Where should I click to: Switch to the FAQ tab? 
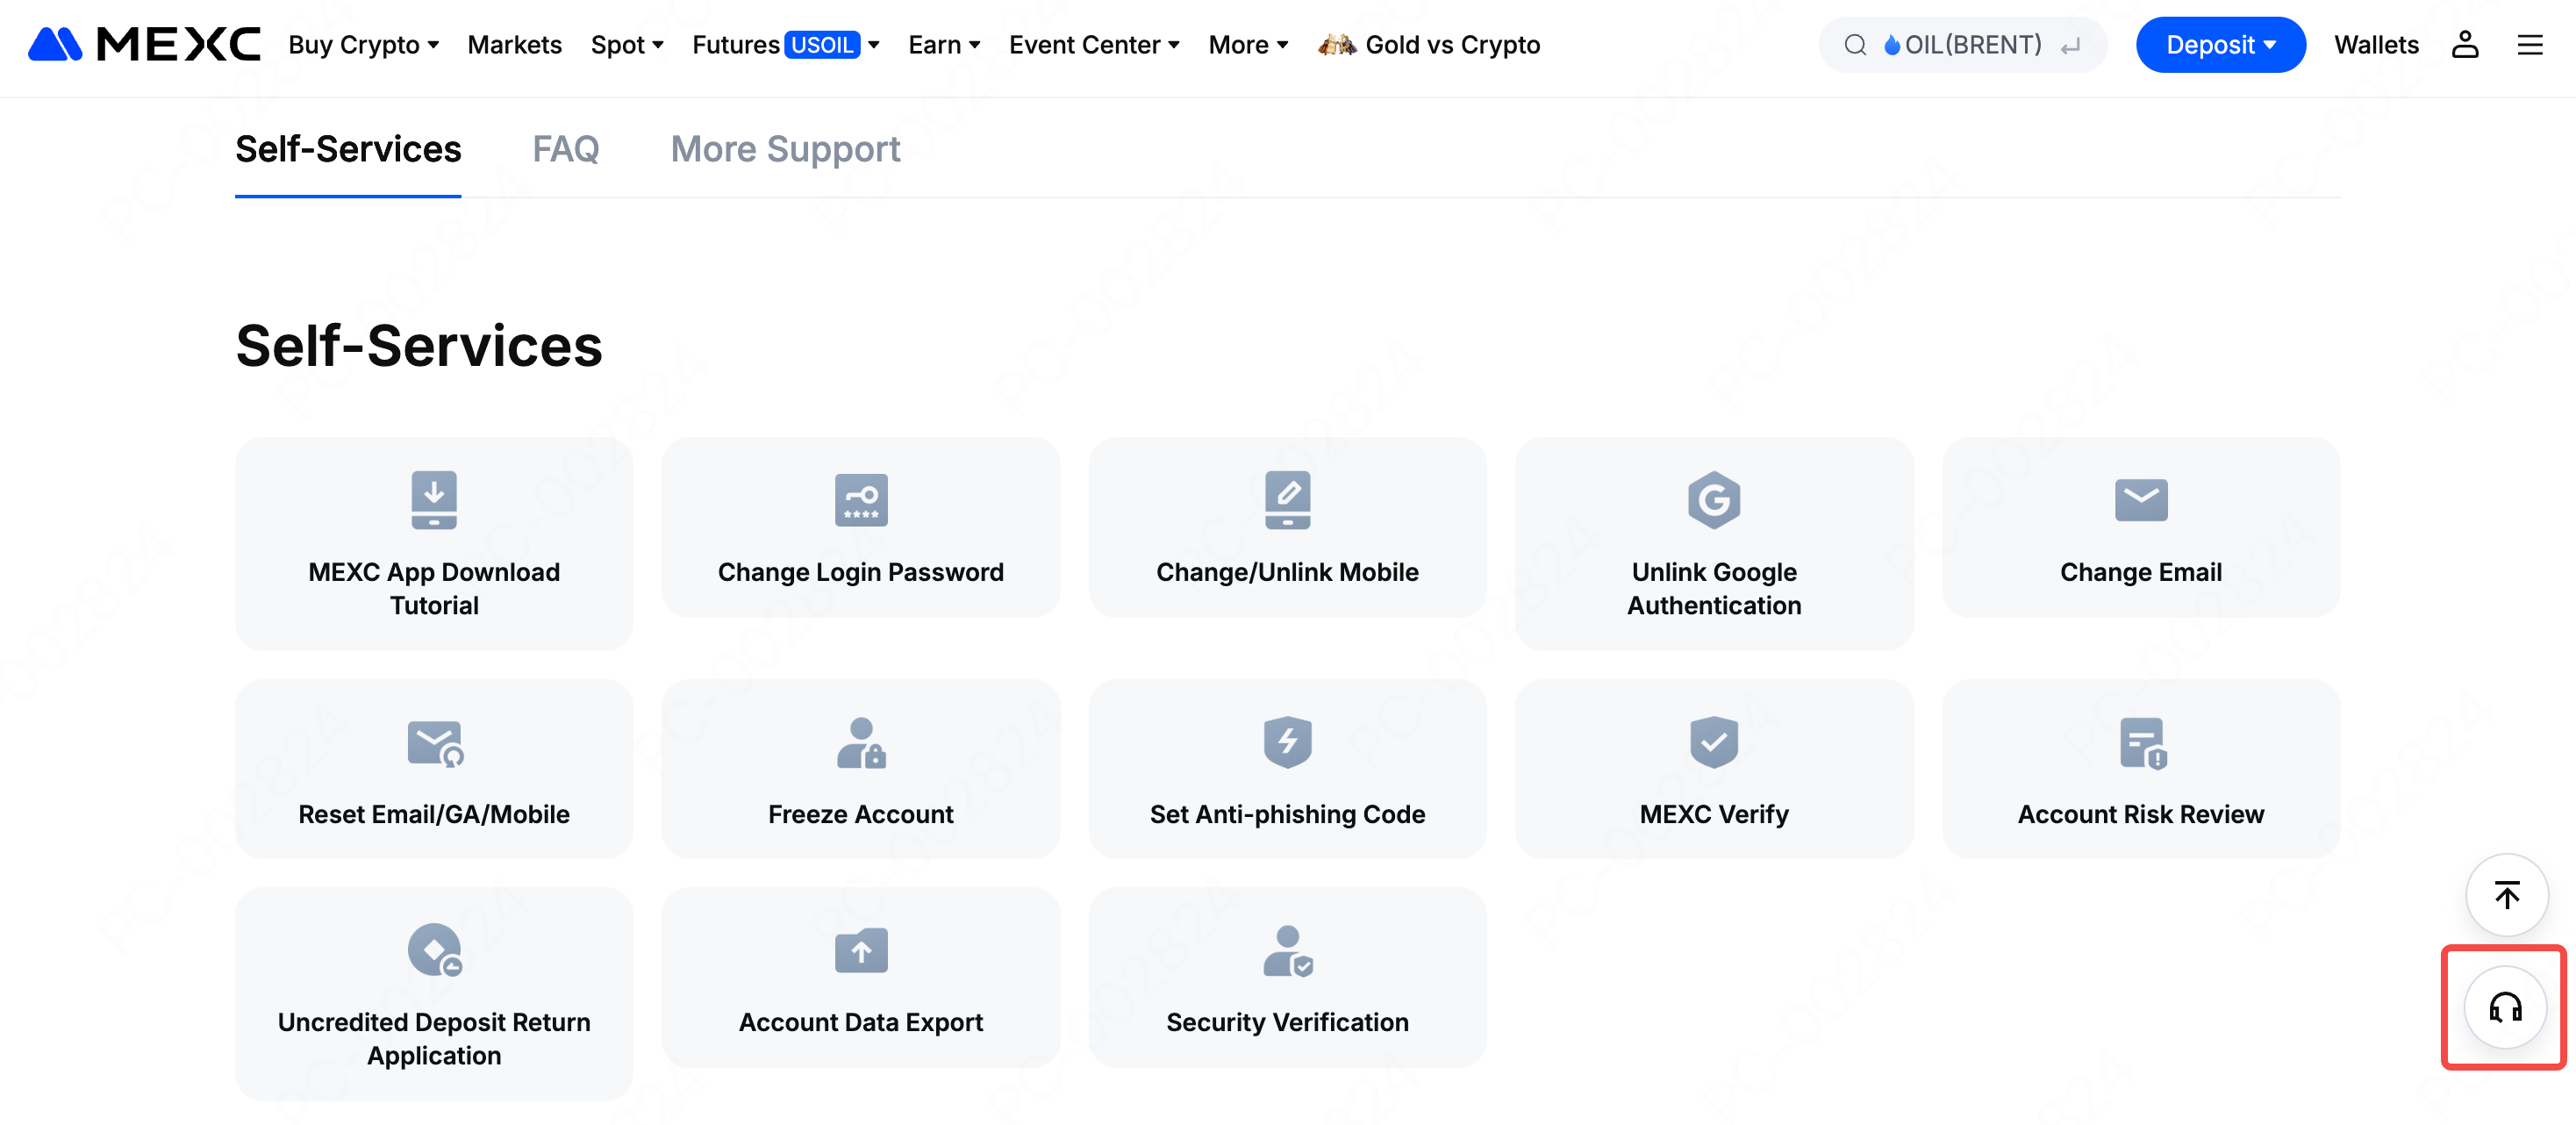565,149
